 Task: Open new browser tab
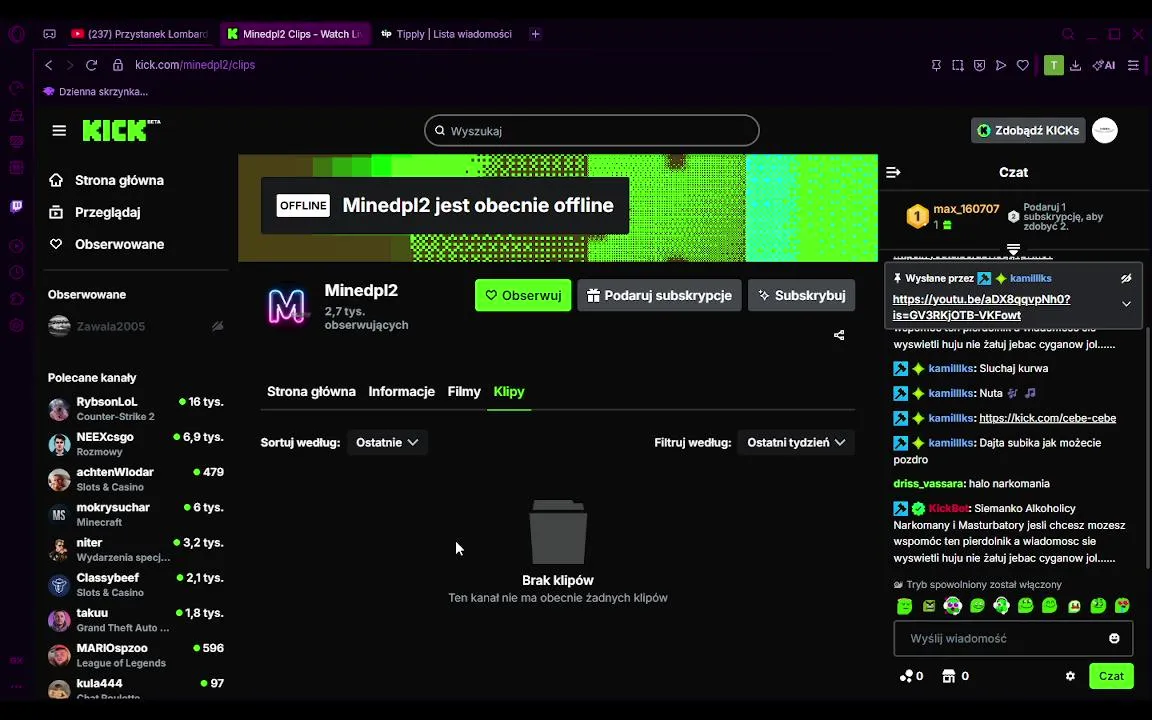click(536, 34)
